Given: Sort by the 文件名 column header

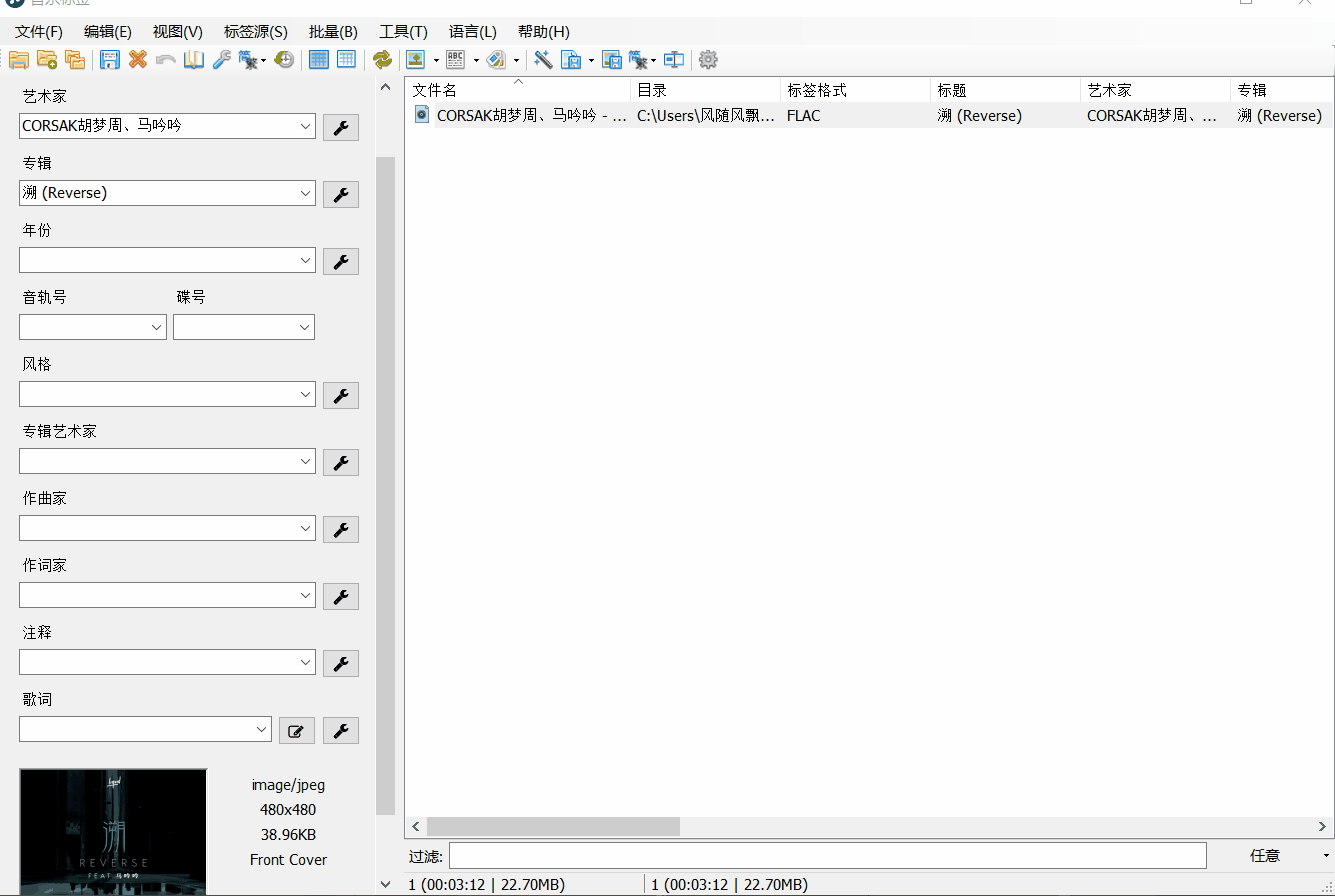Looking at the screenshot, I should (x=518, y=90).
